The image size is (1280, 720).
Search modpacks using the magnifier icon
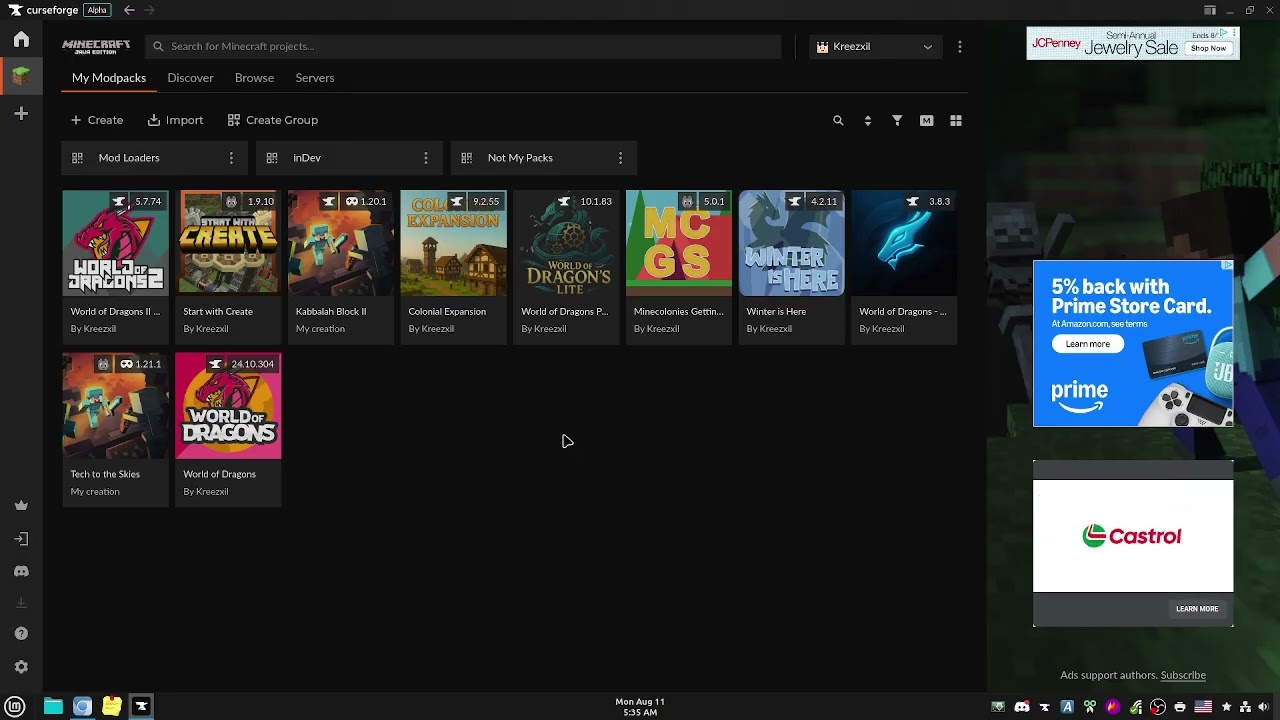point(838,120)
